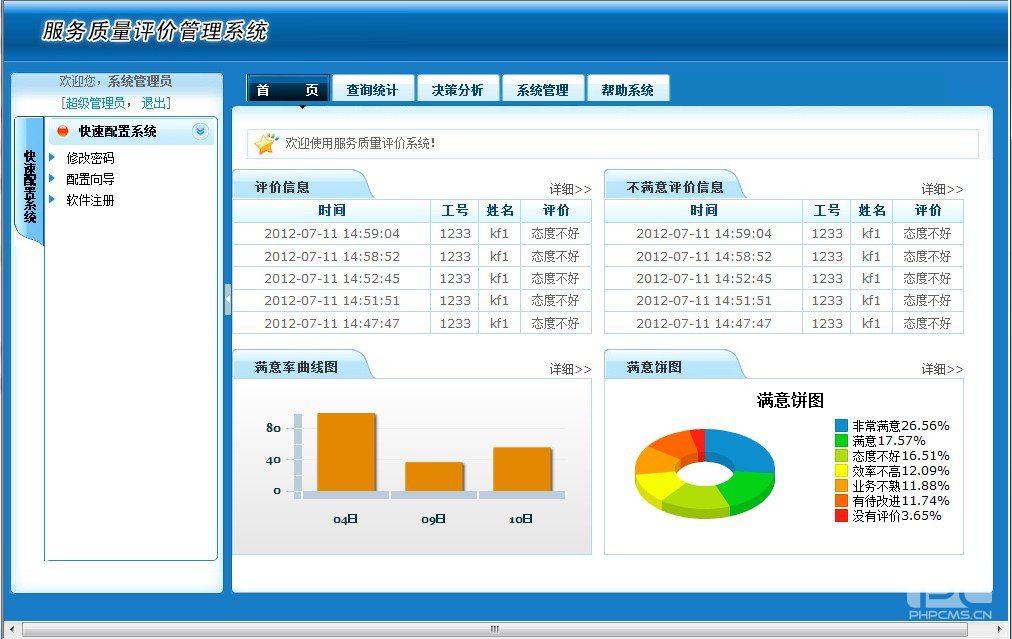Open the 系统管理 tab
The width and height of the screenshot is (1012, 639).
point(542,90)
